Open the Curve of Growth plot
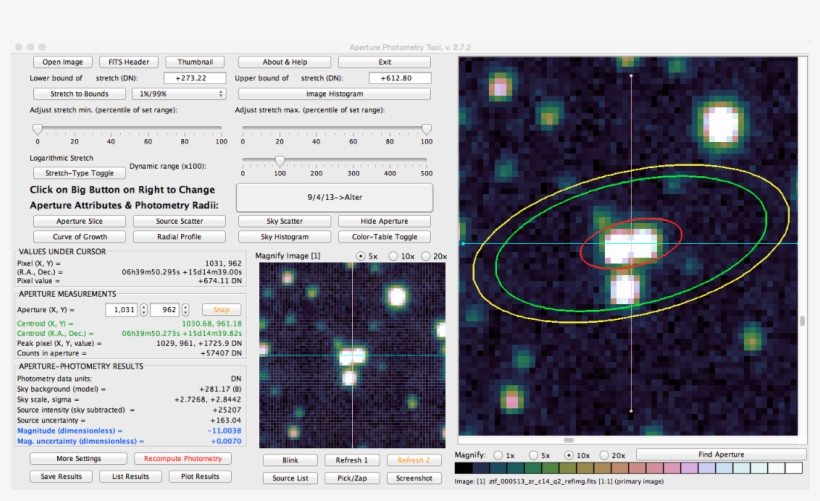The image size is (820, 501). pyautogui.click(x=79, y=237)
